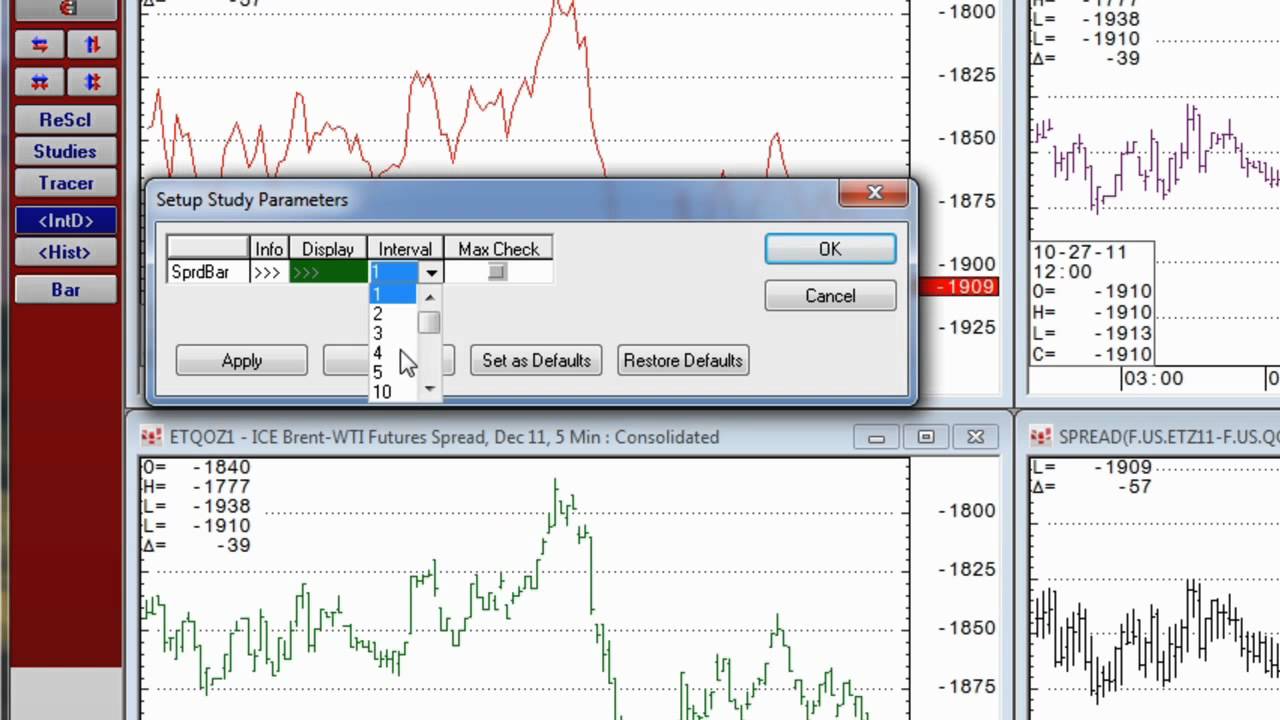The height and width of the screenshot is (720, 1280).
Task: Switch to the <Hist> historical button
Action: point(66,253)
